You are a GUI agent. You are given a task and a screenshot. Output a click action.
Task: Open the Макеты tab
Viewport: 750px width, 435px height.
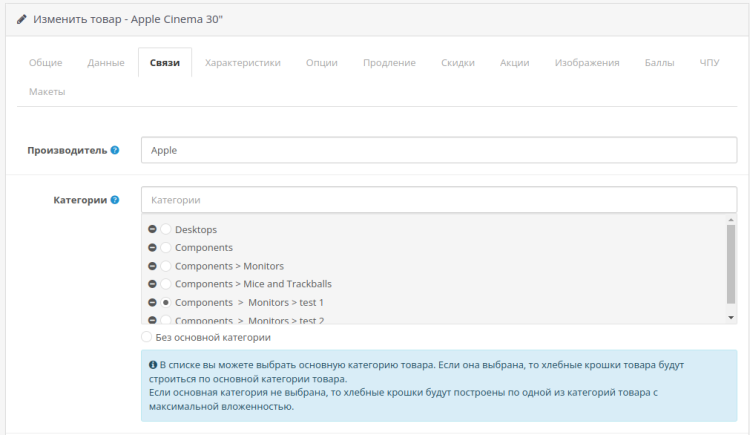[x=47, y=91]
